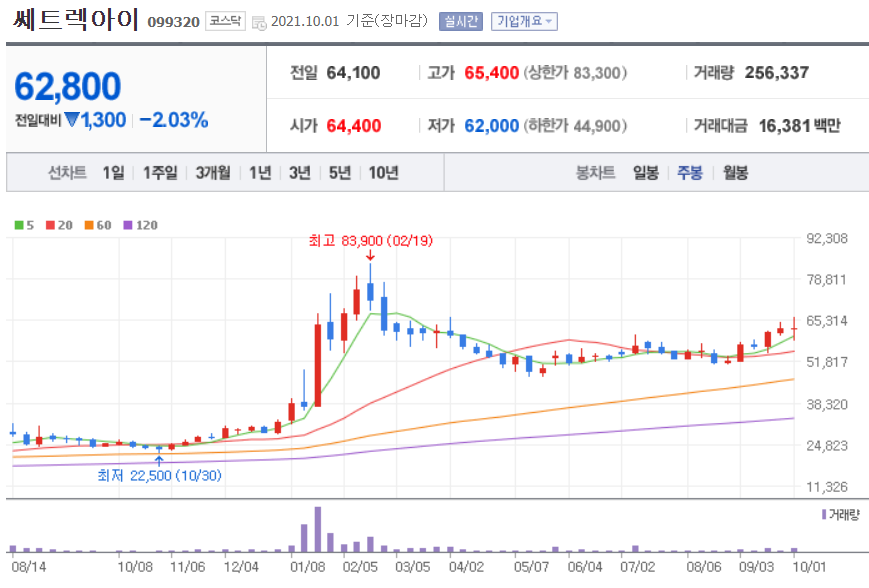The height and width of the screenshot is (588, 869).
Task: Click the stock code 099320
Action: pyautogui.click(x=173, y=22)
